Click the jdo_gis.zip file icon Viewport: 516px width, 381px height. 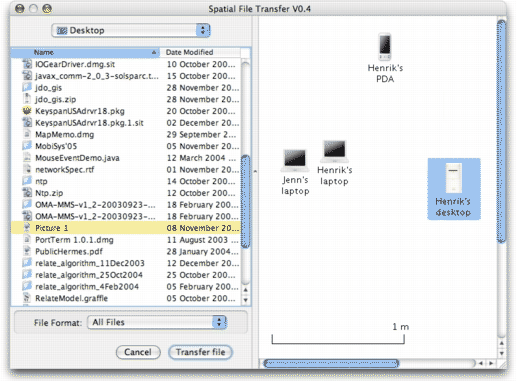(27, 99)
